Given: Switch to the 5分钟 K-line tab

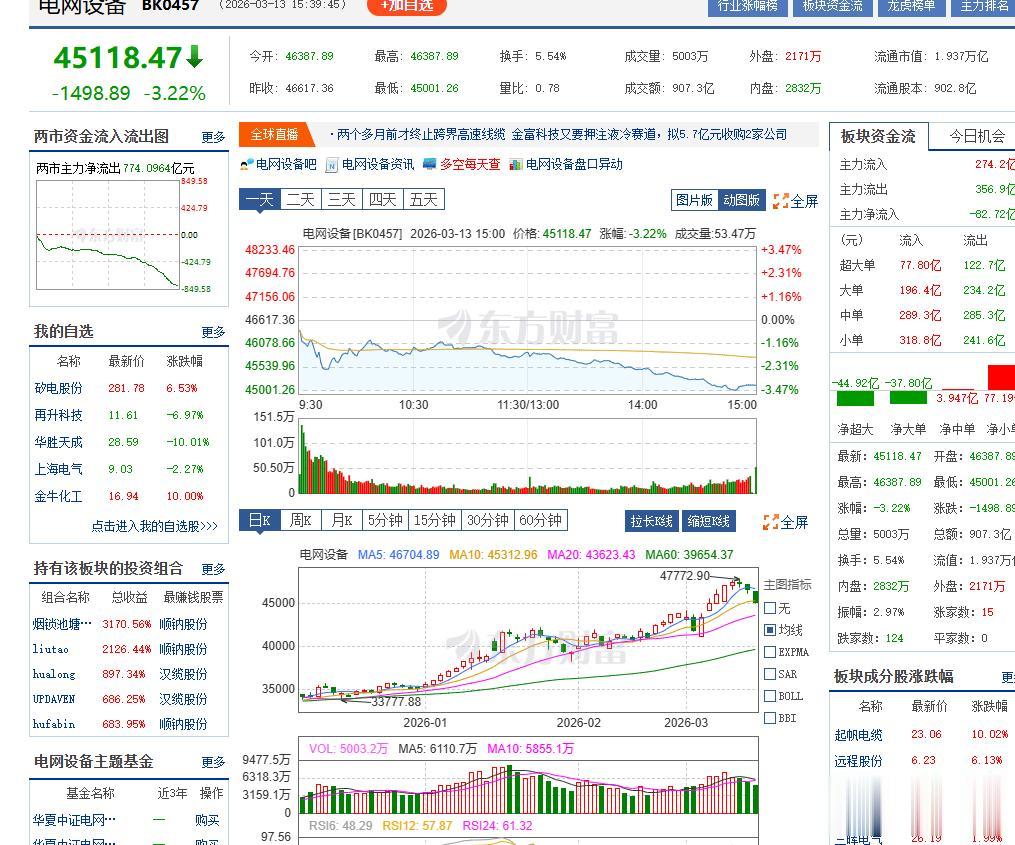Looking at the screenshot, I should (385, 520).
